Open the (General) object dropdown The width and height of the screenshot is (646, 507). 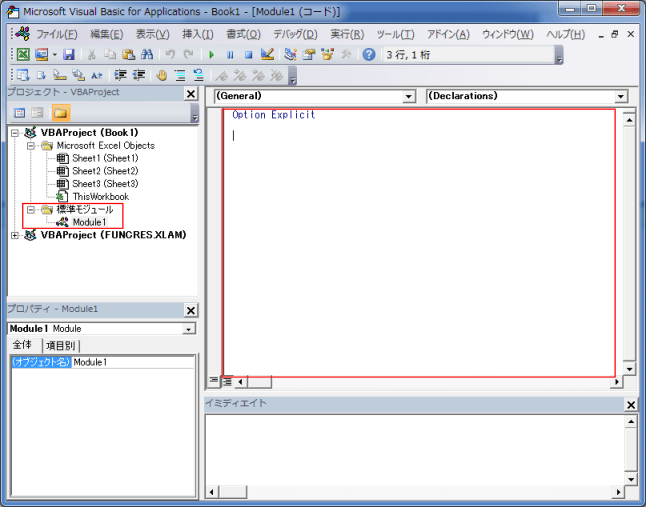[x=408, y=97]
